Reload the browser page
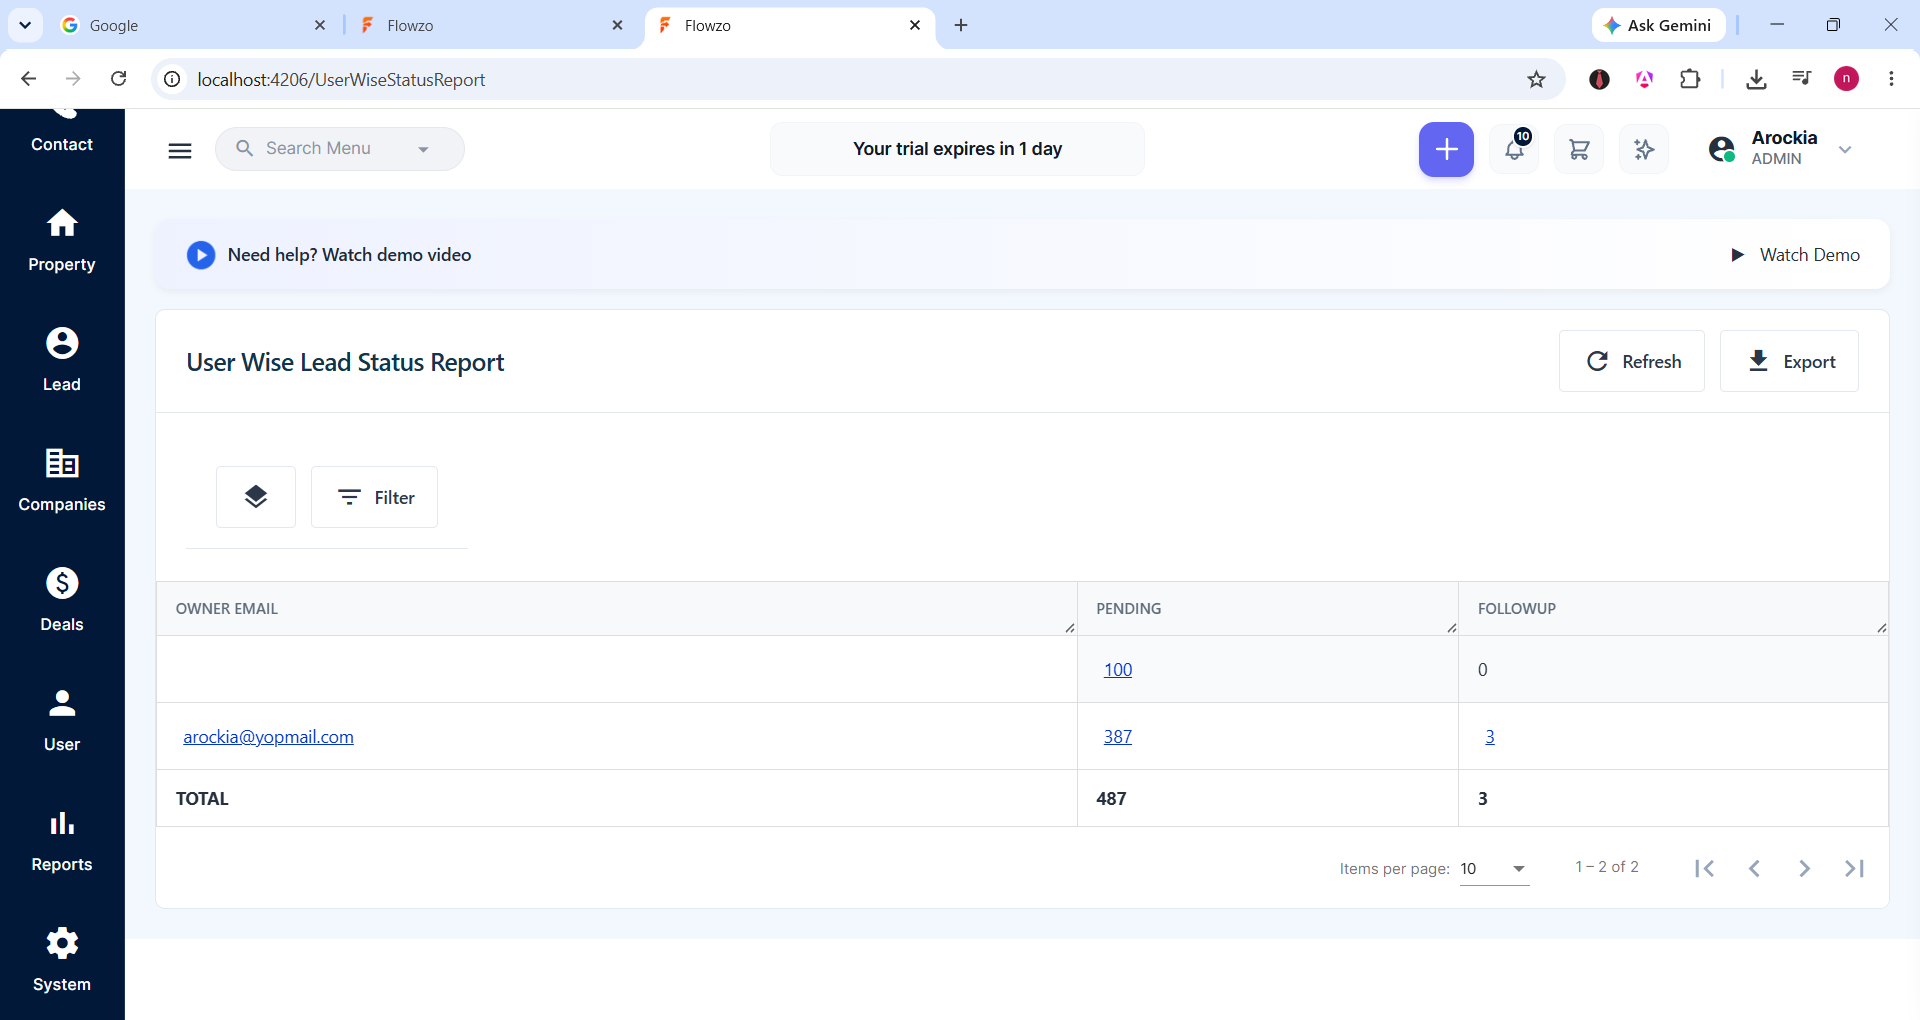The image size is (1920, 1020). click(x=118, y=79)
